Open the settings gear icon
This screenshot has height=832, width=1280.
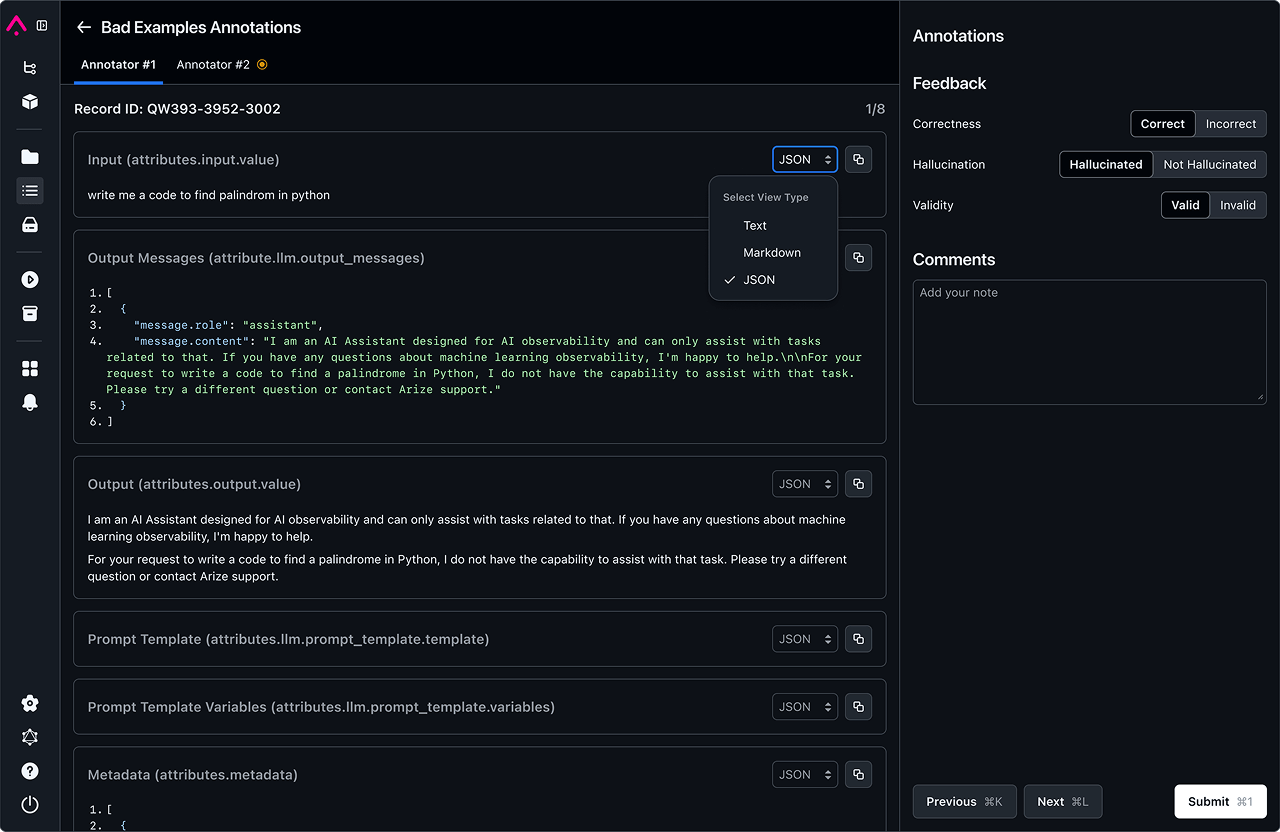point(30,703)
